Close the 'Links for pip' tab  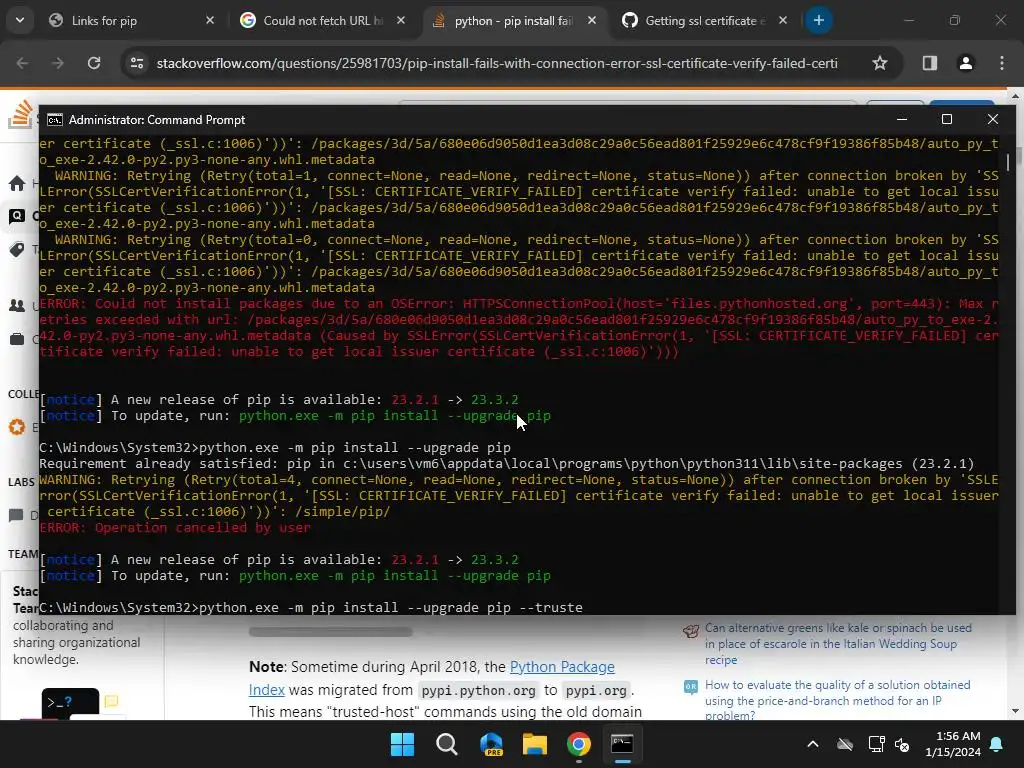tap(210, 21)
